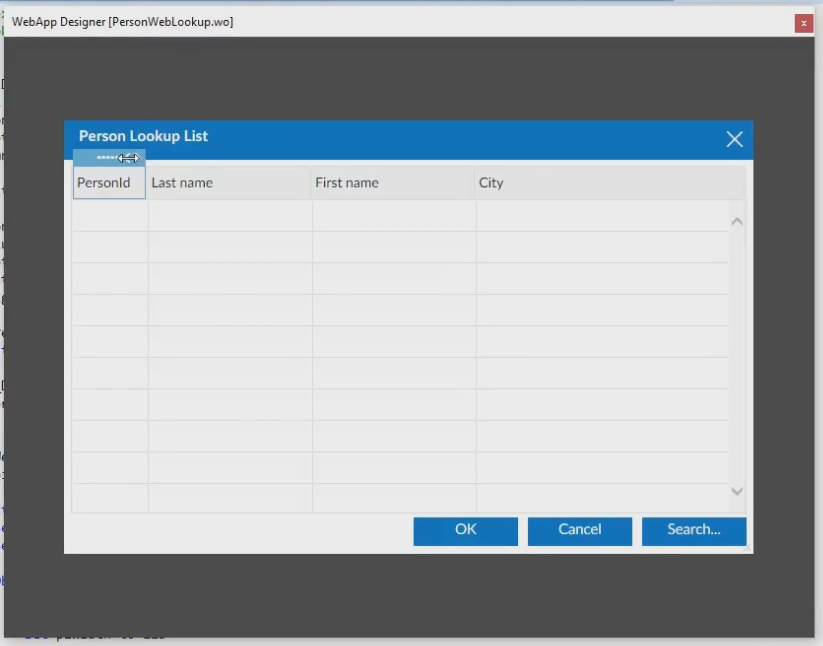
Task: Select first row cell under City column
Action: 601,216
